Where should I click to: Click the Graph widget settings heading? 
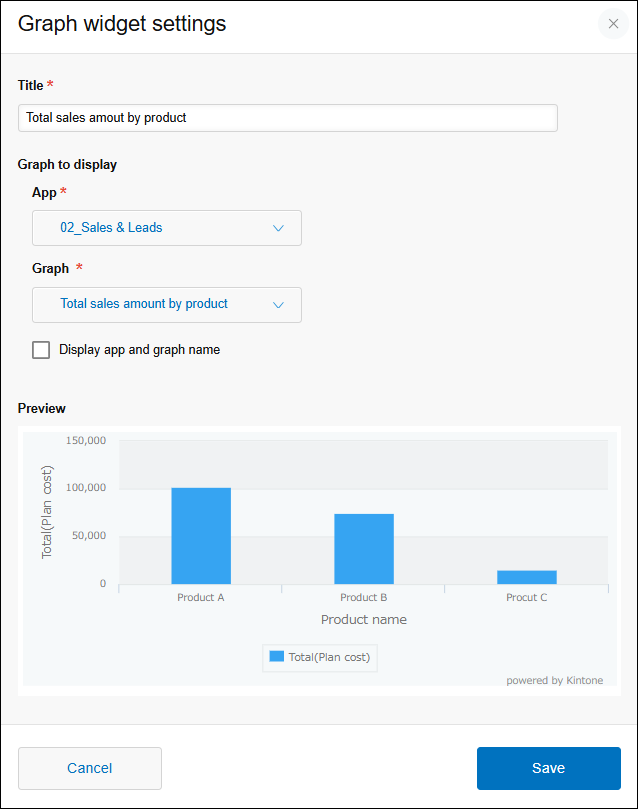(122, 24)
